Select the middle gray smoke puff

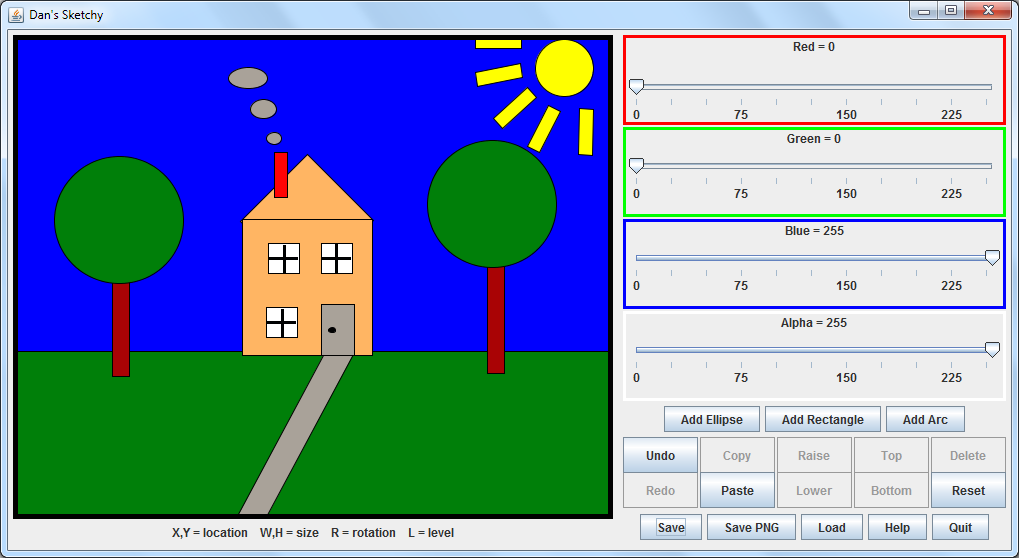pos(263,109)
